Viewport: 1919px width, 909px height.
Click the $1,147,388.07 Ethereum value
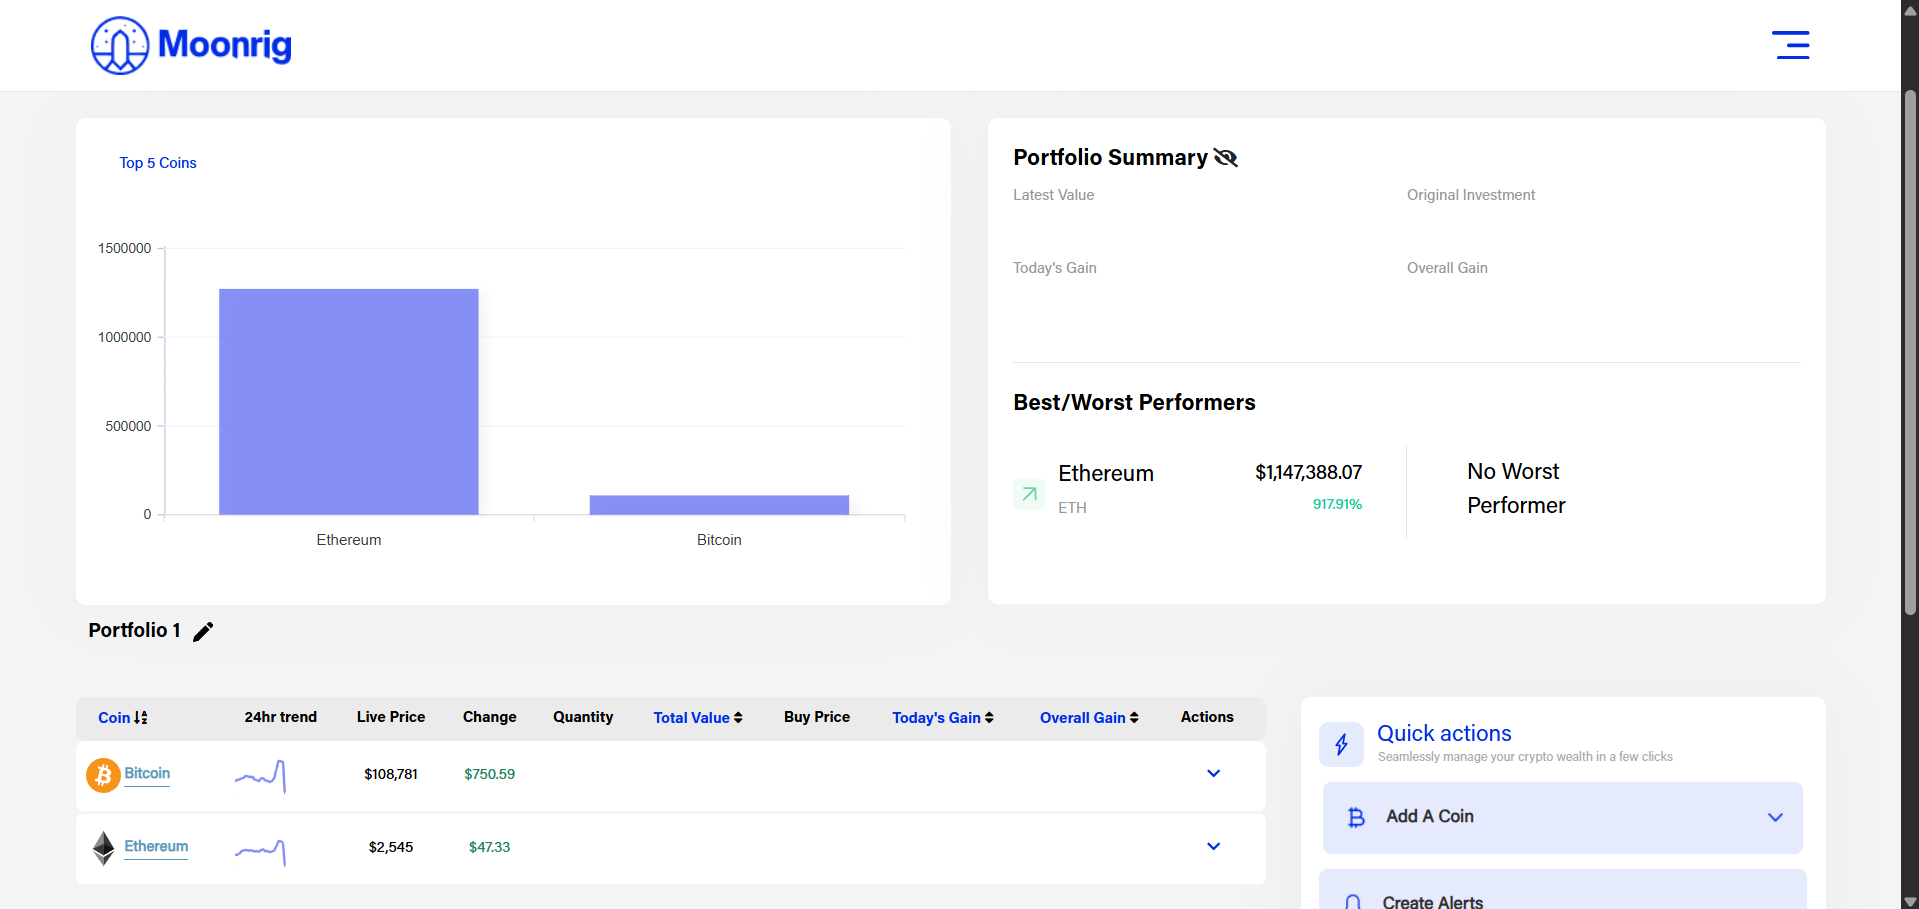pos(1308,472)
